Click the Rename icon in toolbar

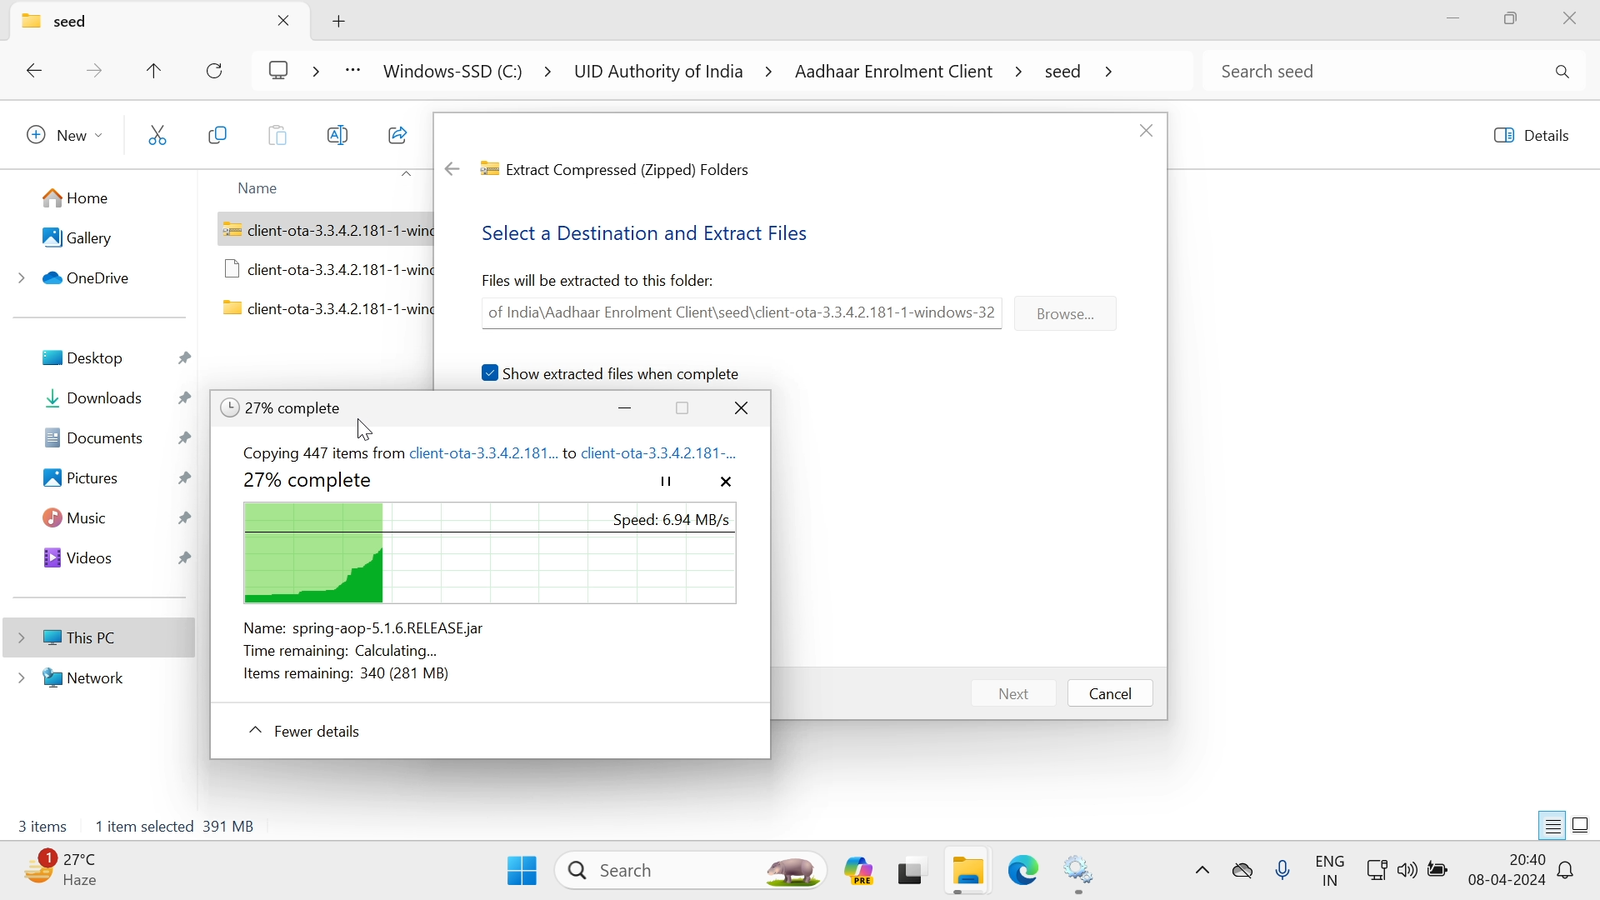(x=337, y=135)
